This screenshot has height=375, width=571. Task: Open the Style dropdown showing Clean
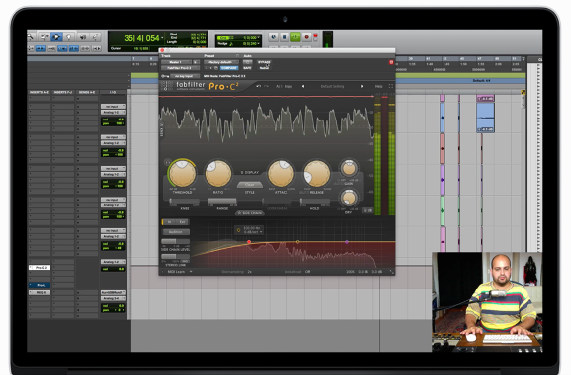point(250,185)
